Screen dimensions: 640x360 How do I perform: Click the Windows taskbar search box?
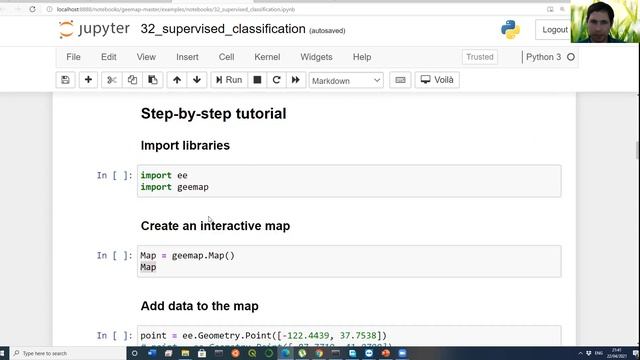(x=69, y=353)
